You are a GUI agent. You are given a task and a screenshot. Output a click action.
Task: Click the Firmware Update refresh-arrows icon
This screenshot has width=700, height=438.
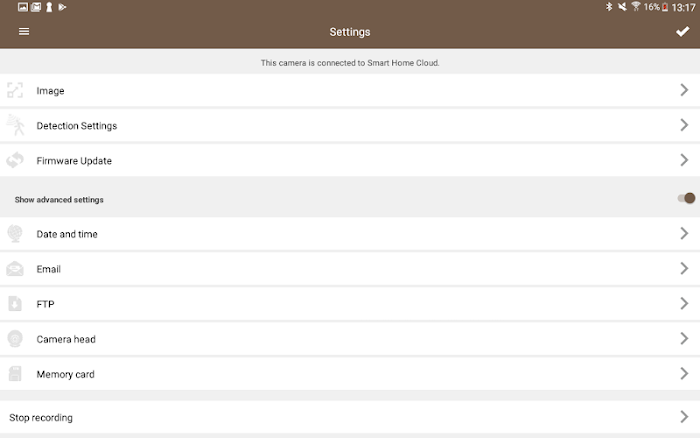point(15,160)
